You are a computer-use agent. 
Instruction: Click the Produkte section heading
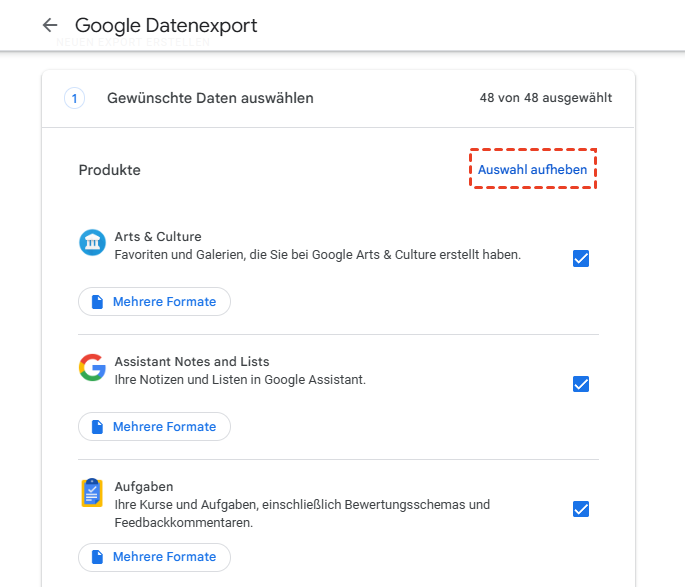point(109,170)
